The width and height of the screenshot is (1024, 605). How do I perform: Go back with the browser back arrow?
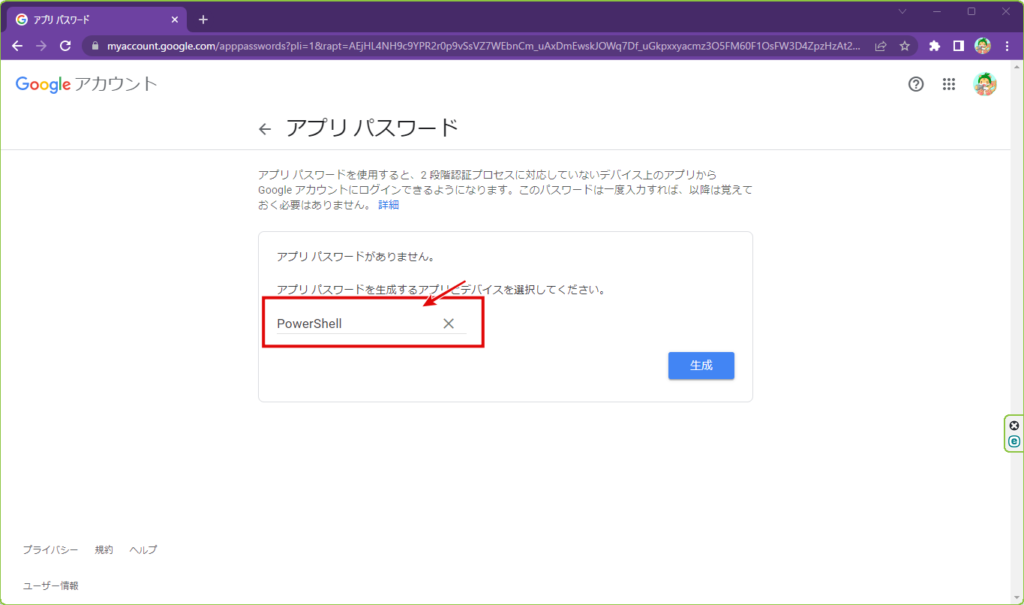tap(18, 46)
